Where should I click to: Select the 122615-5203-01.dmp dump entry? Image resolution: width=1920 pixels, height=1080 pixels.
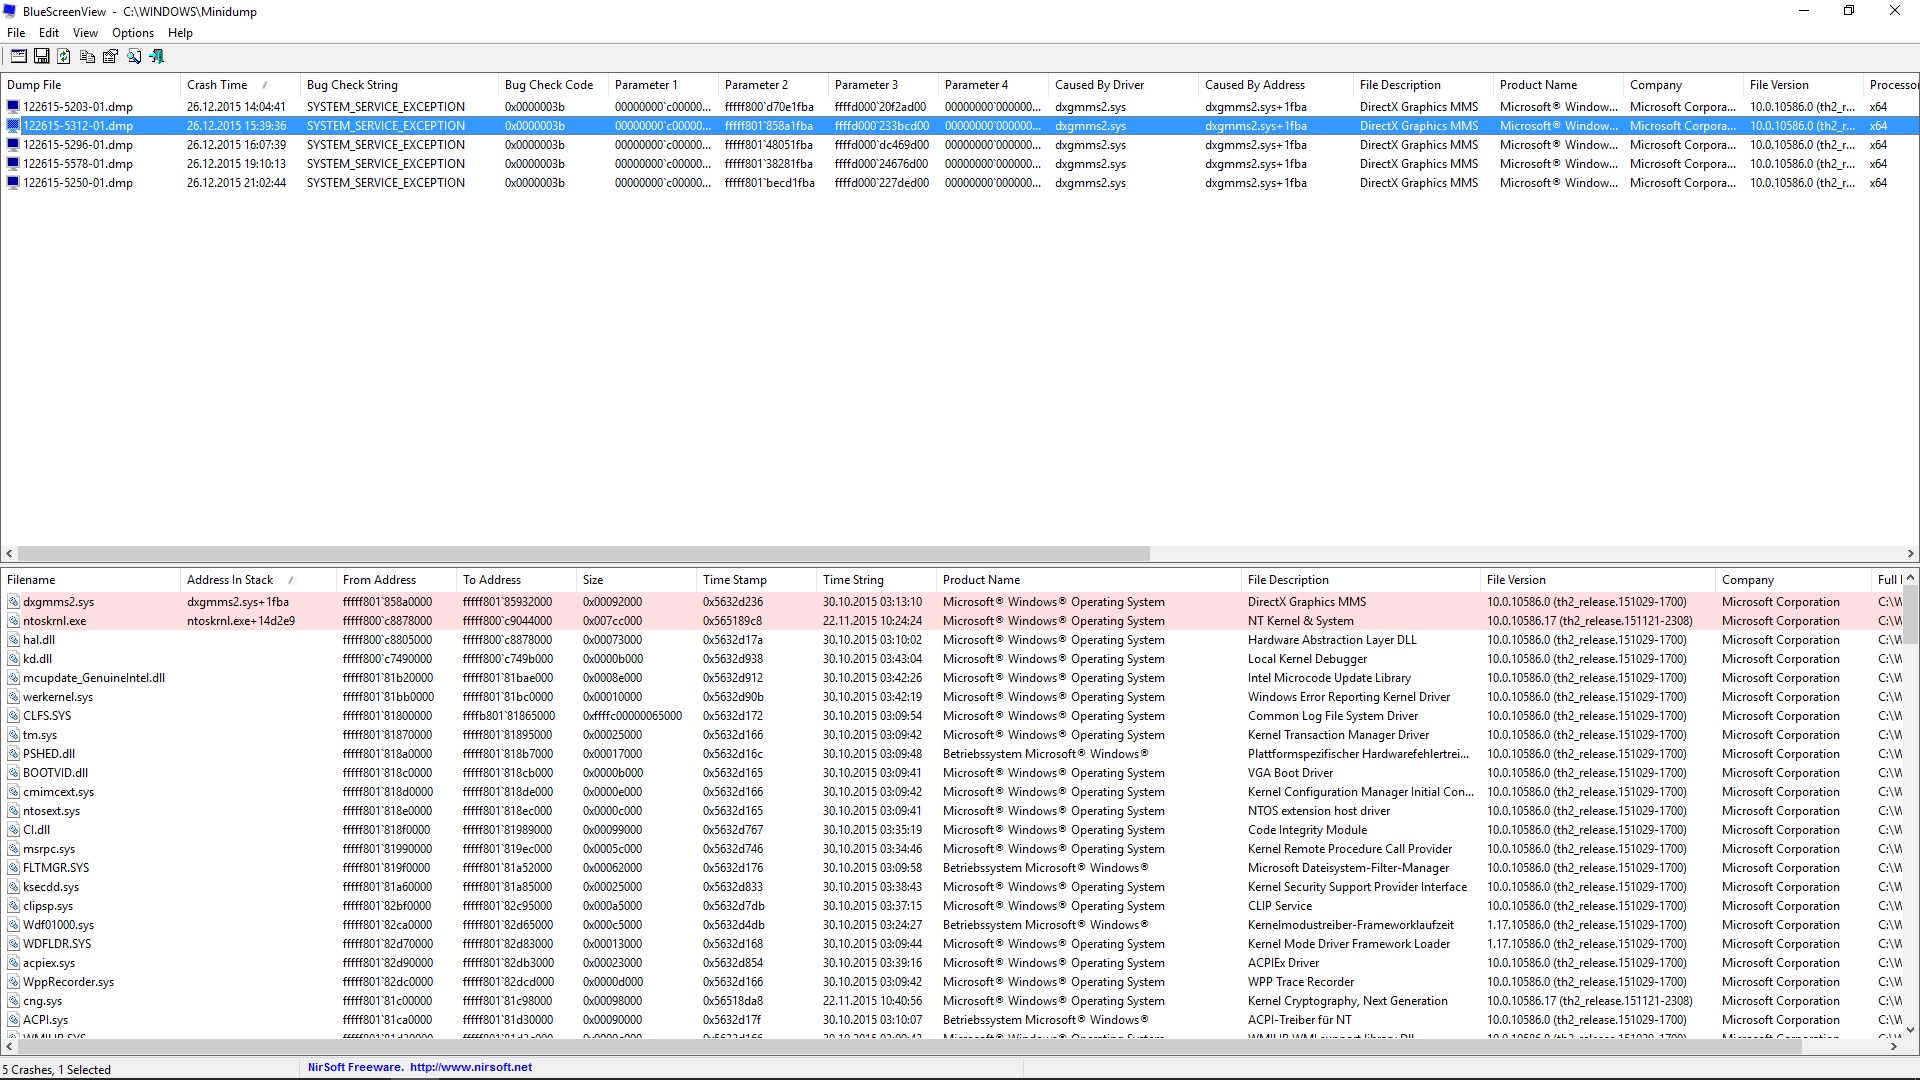pyautogui.click(x=78, y=107)
